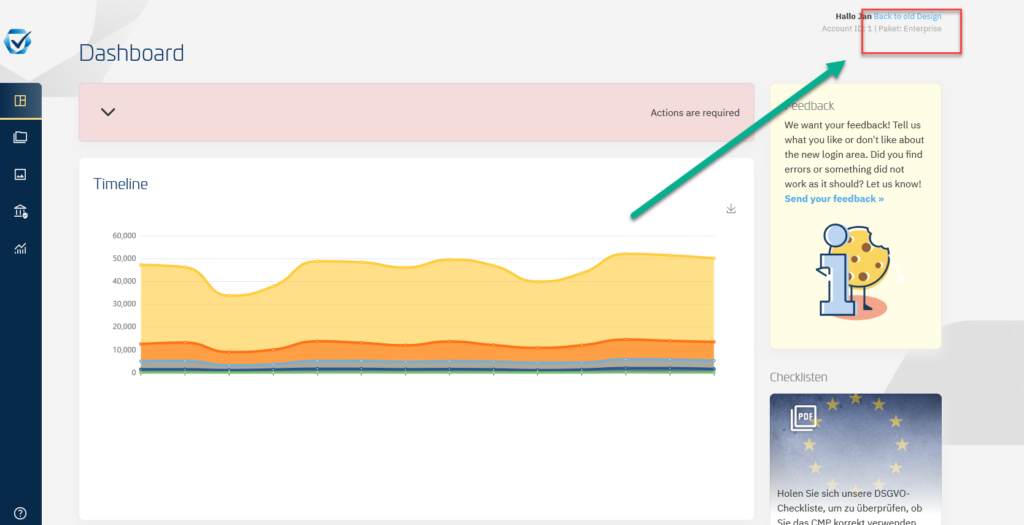
Task: Open the stacked folders sidebar icon
Action: (x=20, y=137)
